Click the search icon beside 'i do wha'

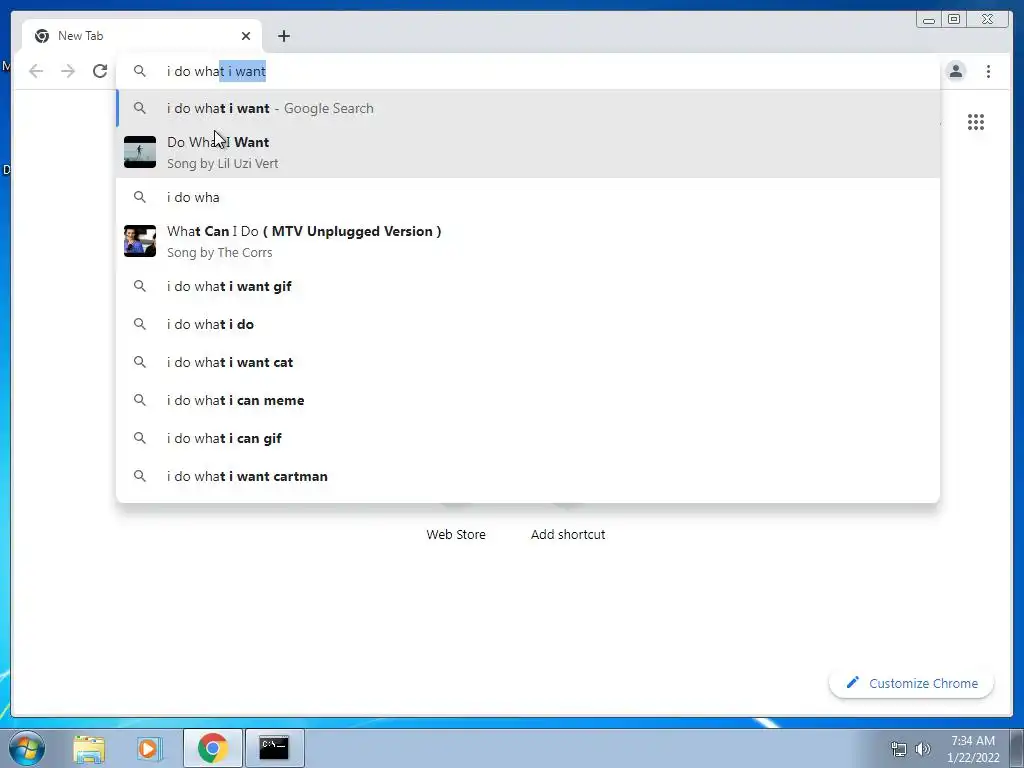[x=140, y=197]
